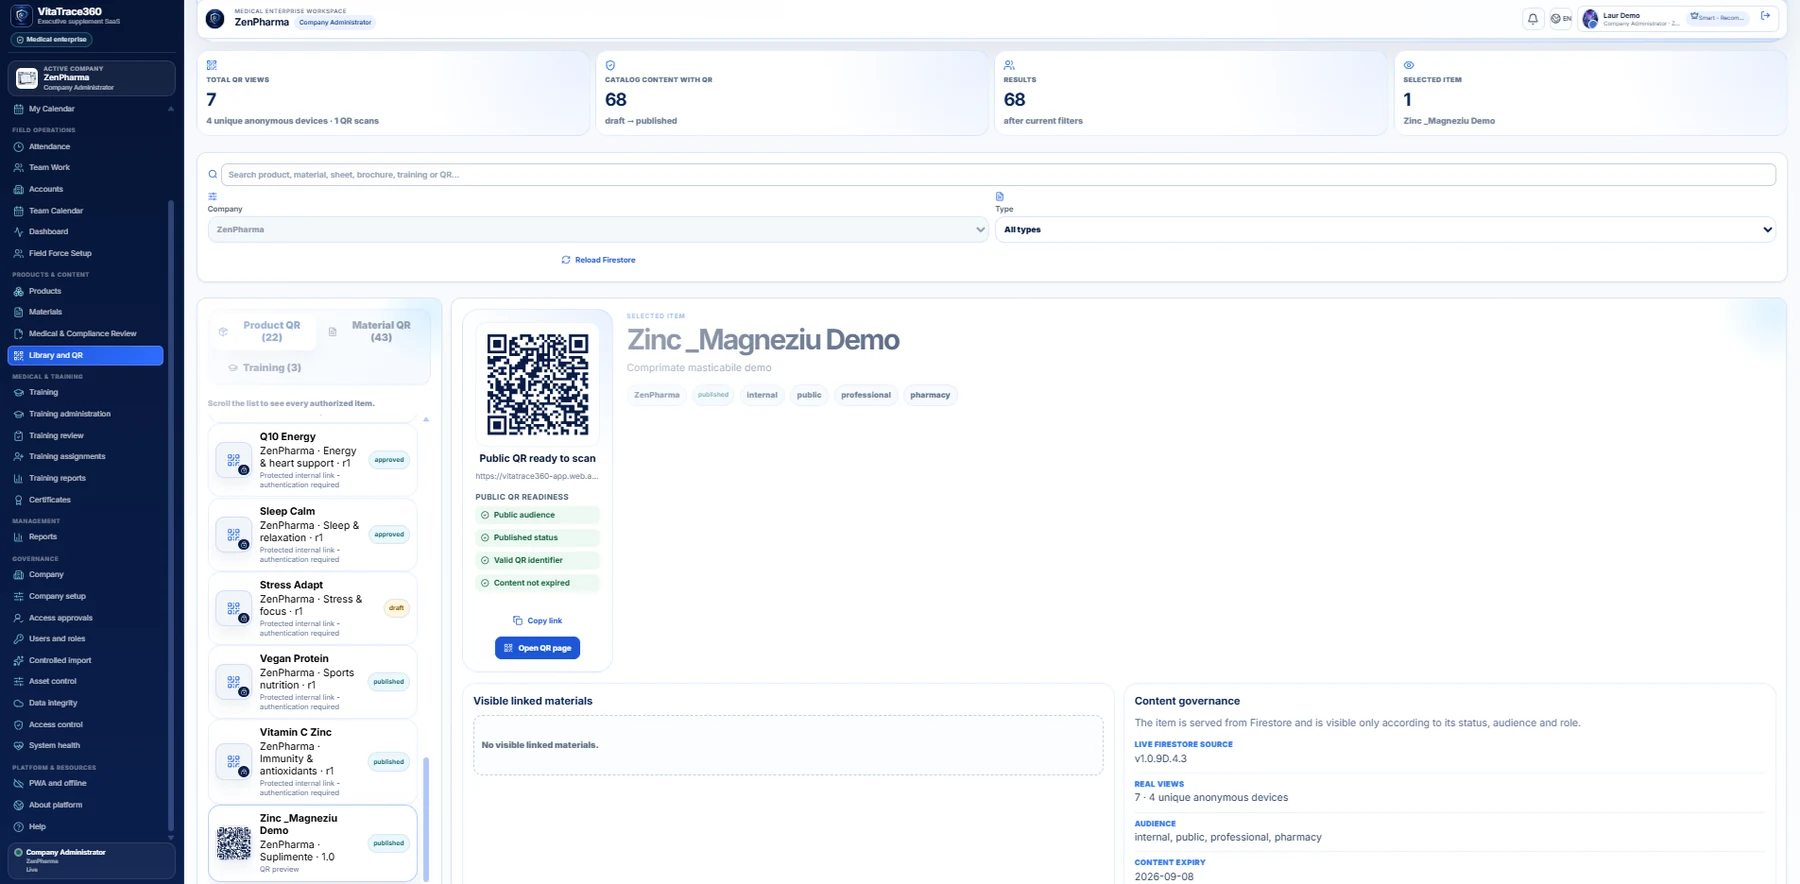
Task: Click the item list scrollbar thumb
Action: tap(427, 818)
